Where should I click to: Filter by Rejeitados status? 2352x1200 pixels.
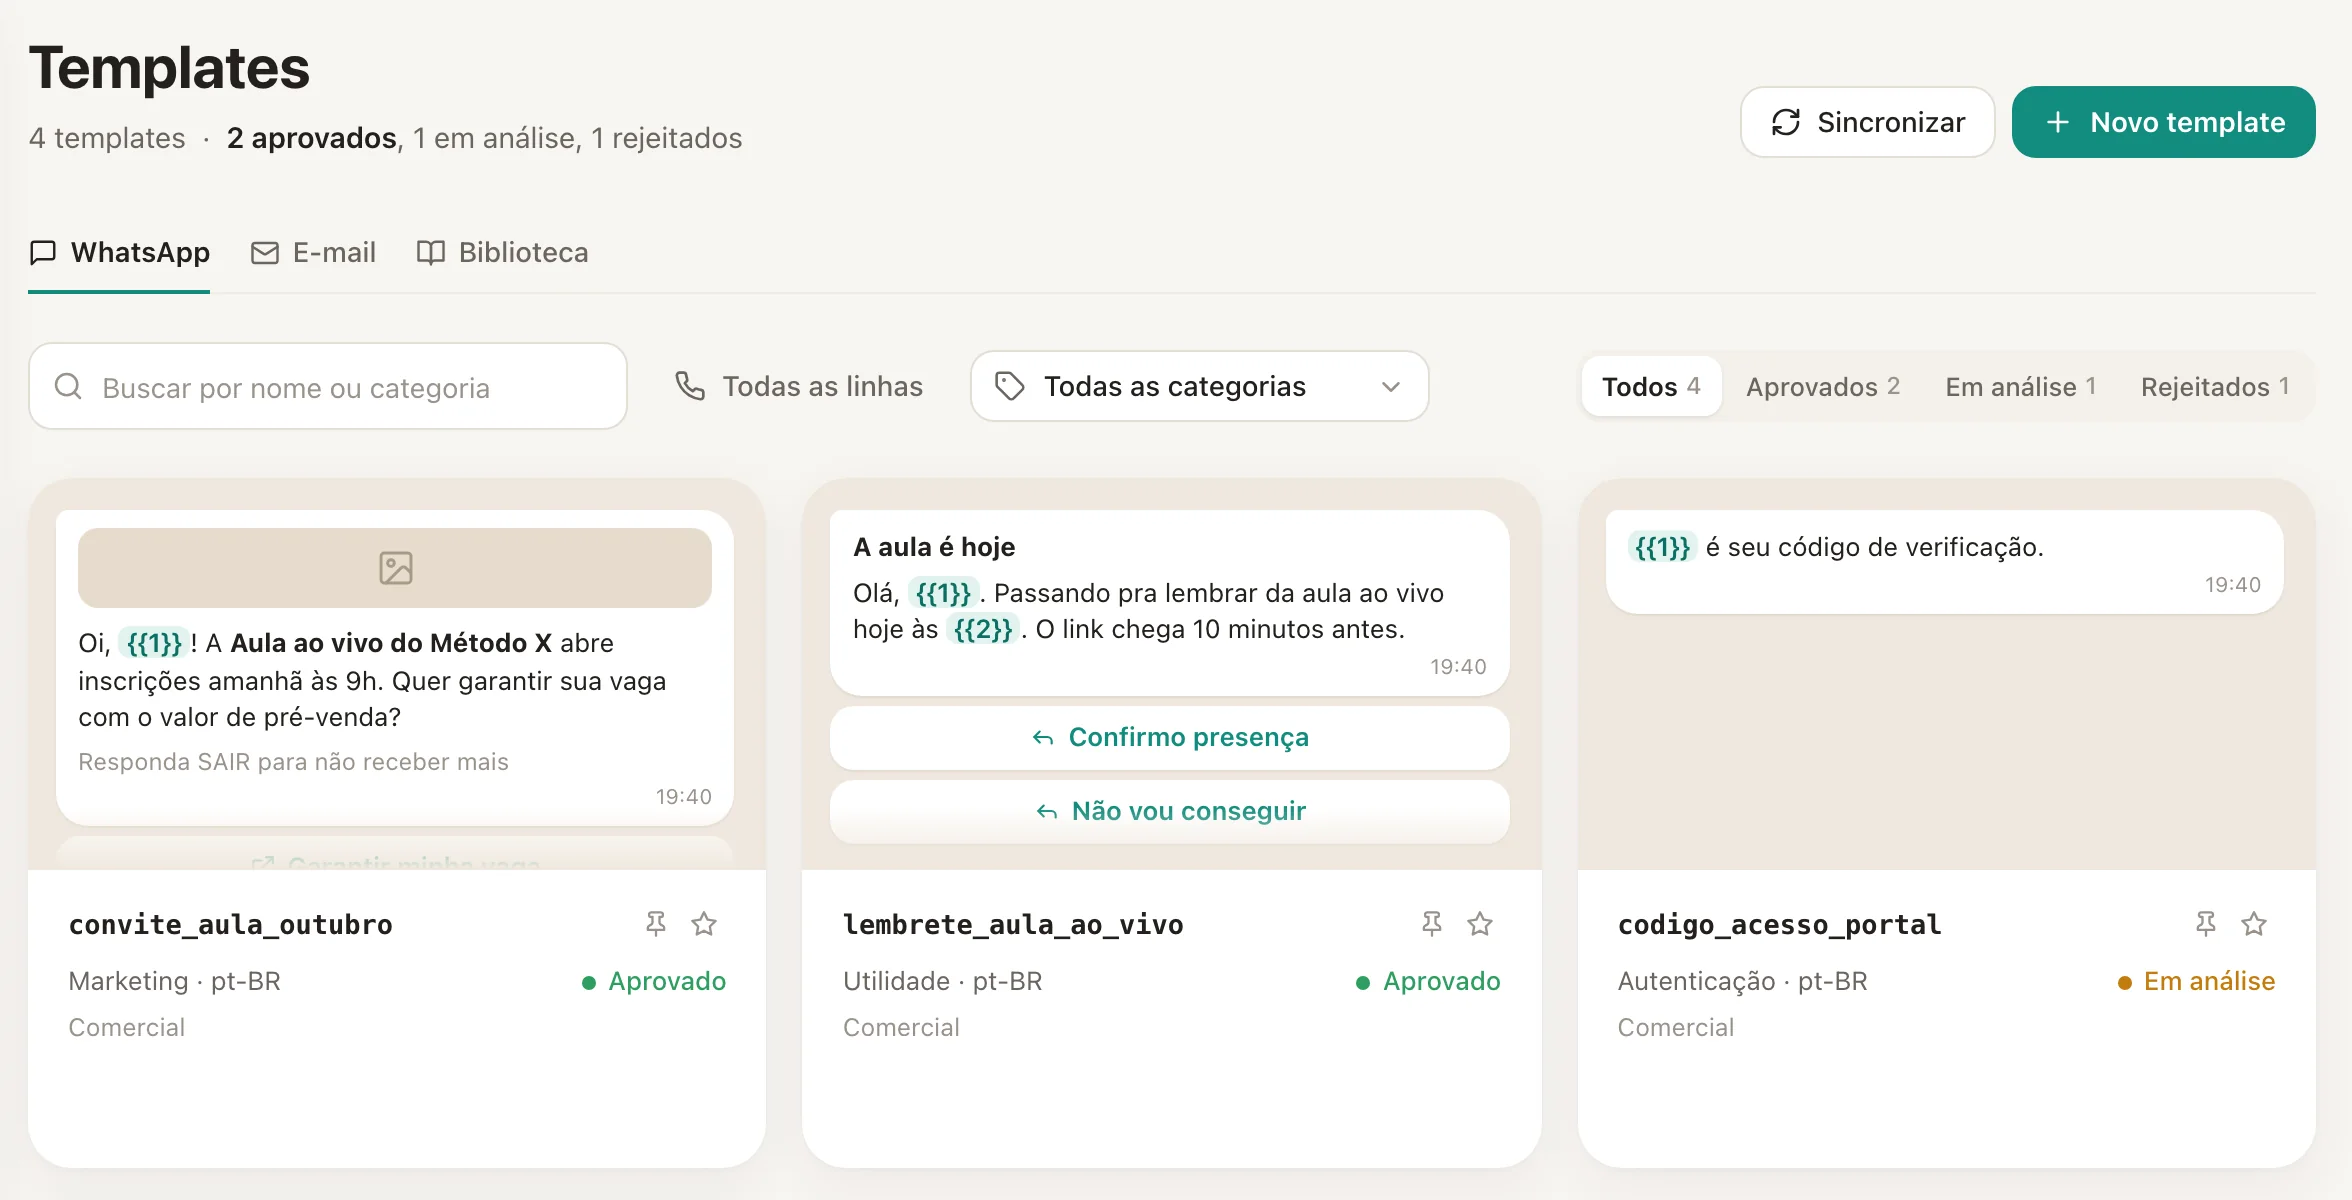(2215, 386)
